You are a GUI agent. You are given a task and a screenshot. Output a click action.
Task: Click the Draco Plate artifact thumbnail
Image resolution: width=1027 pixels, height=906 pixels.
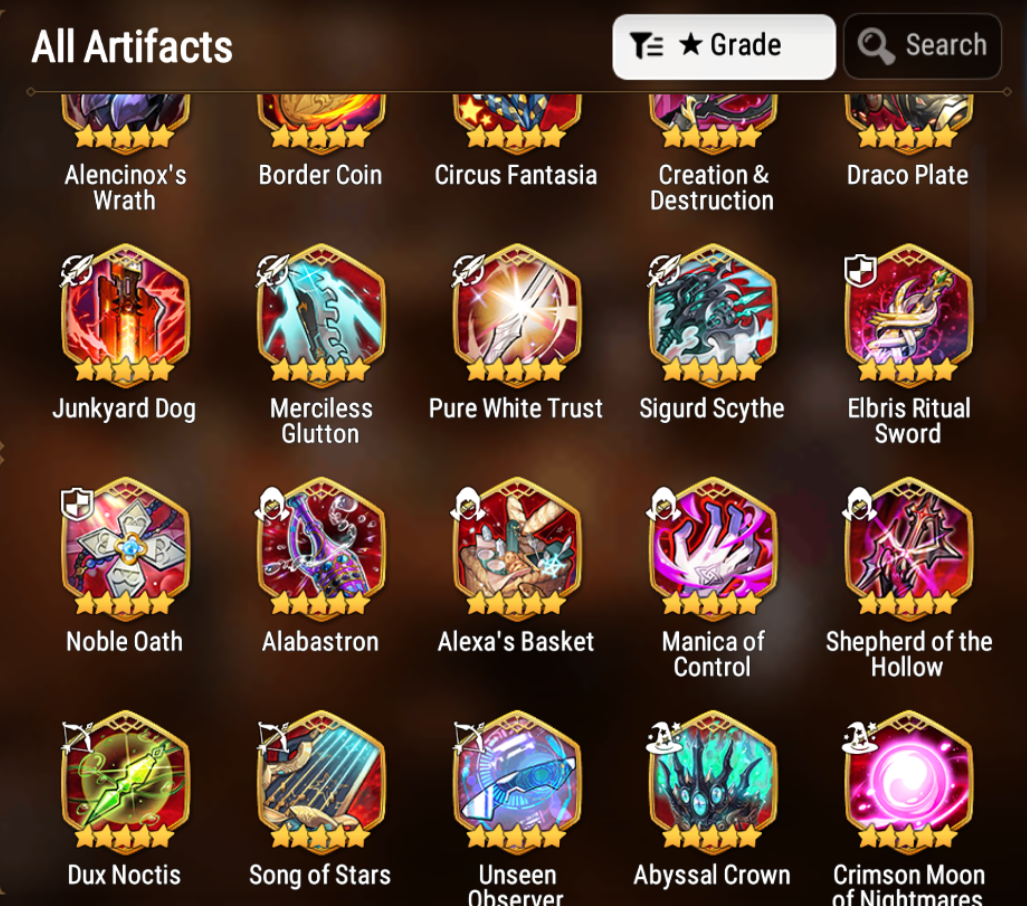(x=908, y=122)
